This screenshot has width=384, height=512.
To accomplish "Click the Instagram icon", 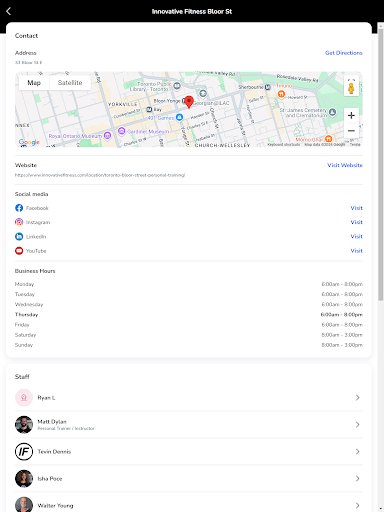I will point(19,222).
